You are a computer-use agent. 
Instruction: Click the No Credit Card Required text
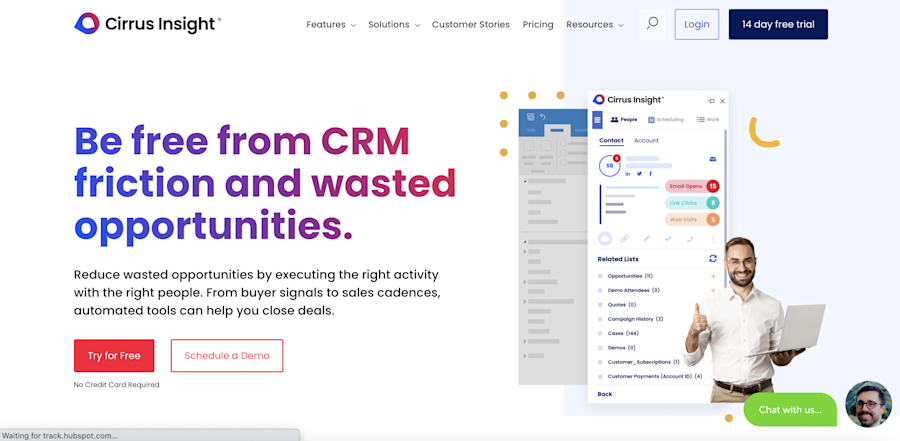click(x=117, y=385)
